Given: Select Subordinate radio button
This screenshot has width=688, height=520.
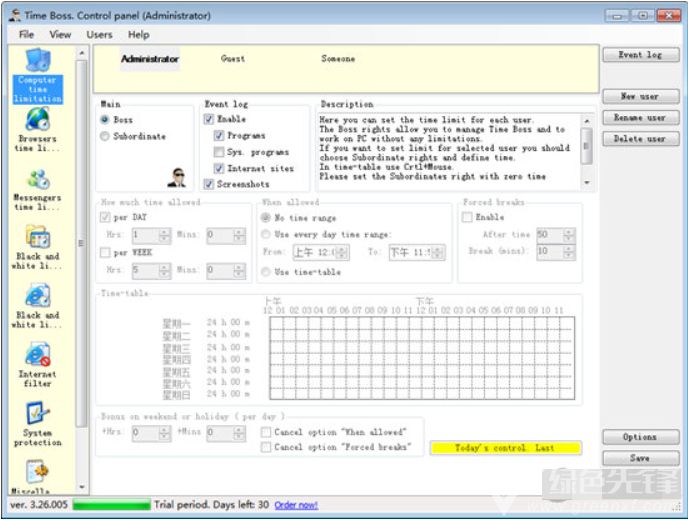Looking at the screenshot, I should tap(105, 136).
